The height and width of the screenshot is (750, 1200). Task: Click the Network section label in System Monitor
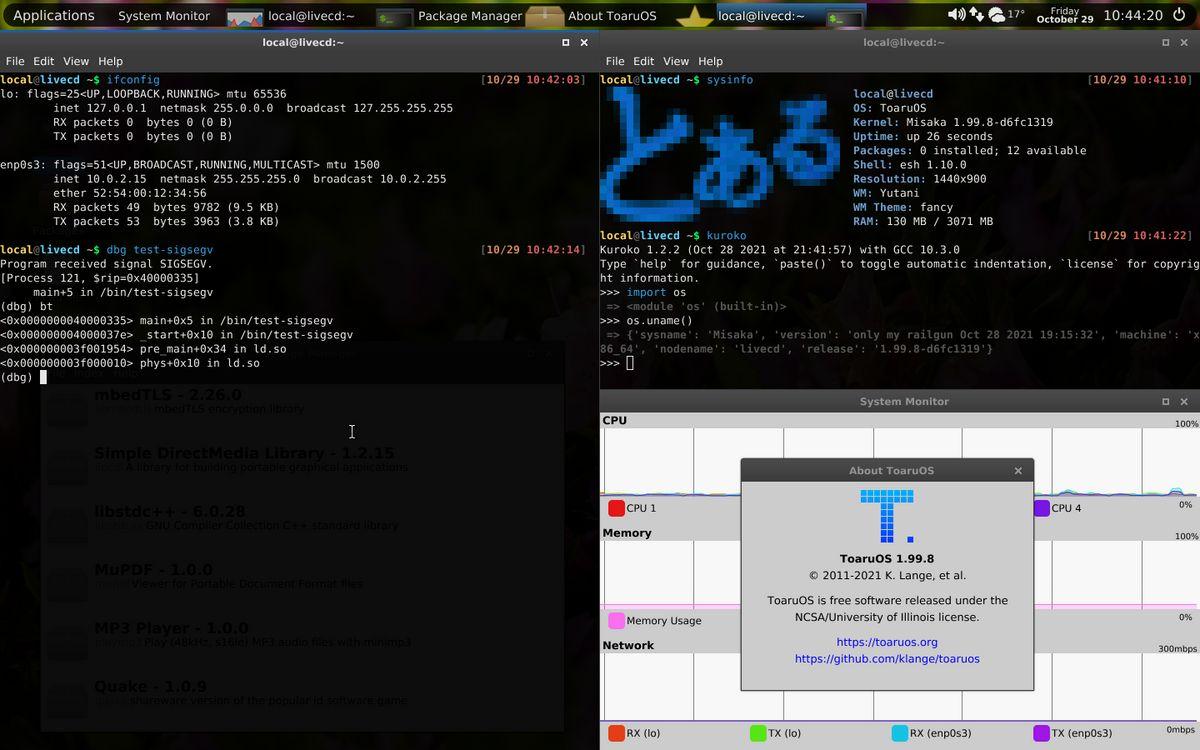coord(628,646)
